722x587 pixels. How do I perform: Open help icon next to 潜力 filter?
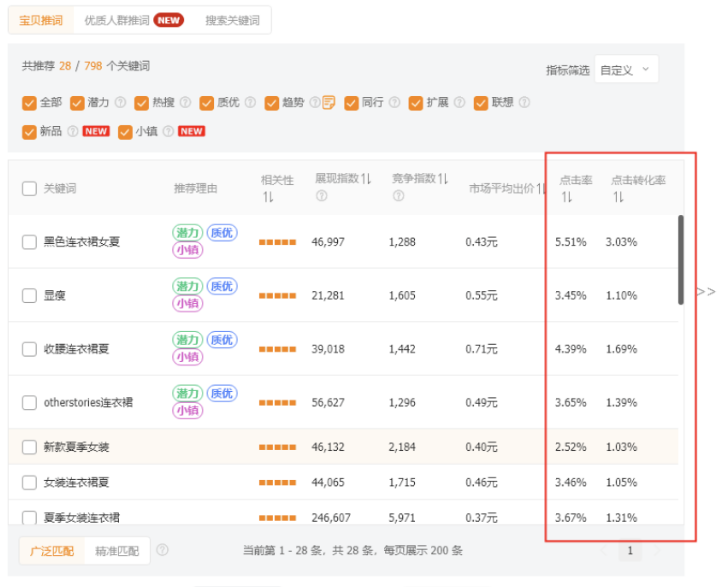click(x=120, y=102)
